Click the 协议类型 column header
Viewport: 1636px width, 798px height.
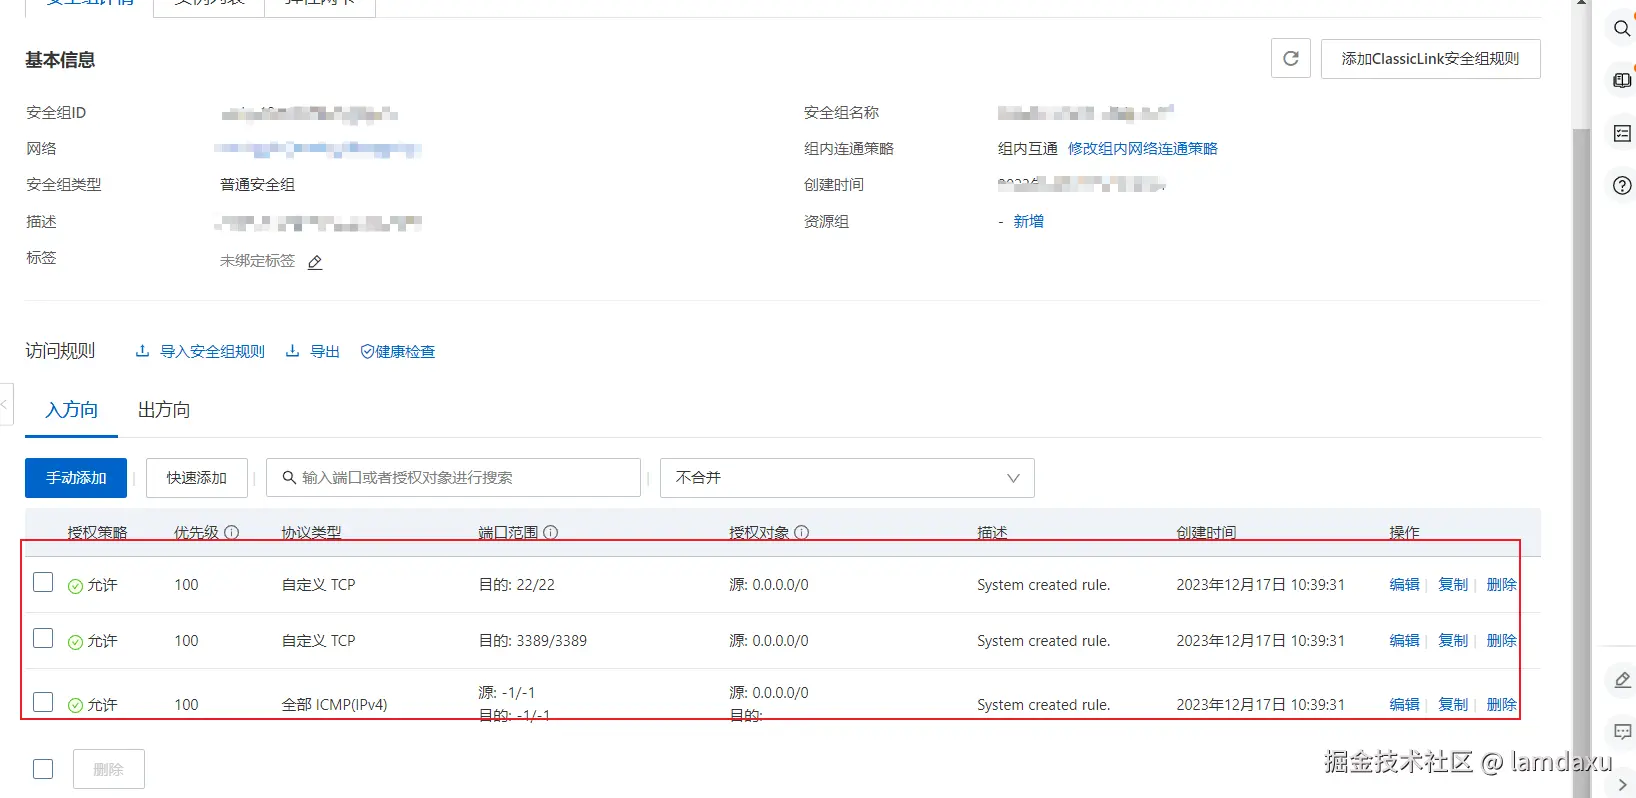(x=311, y=533)
